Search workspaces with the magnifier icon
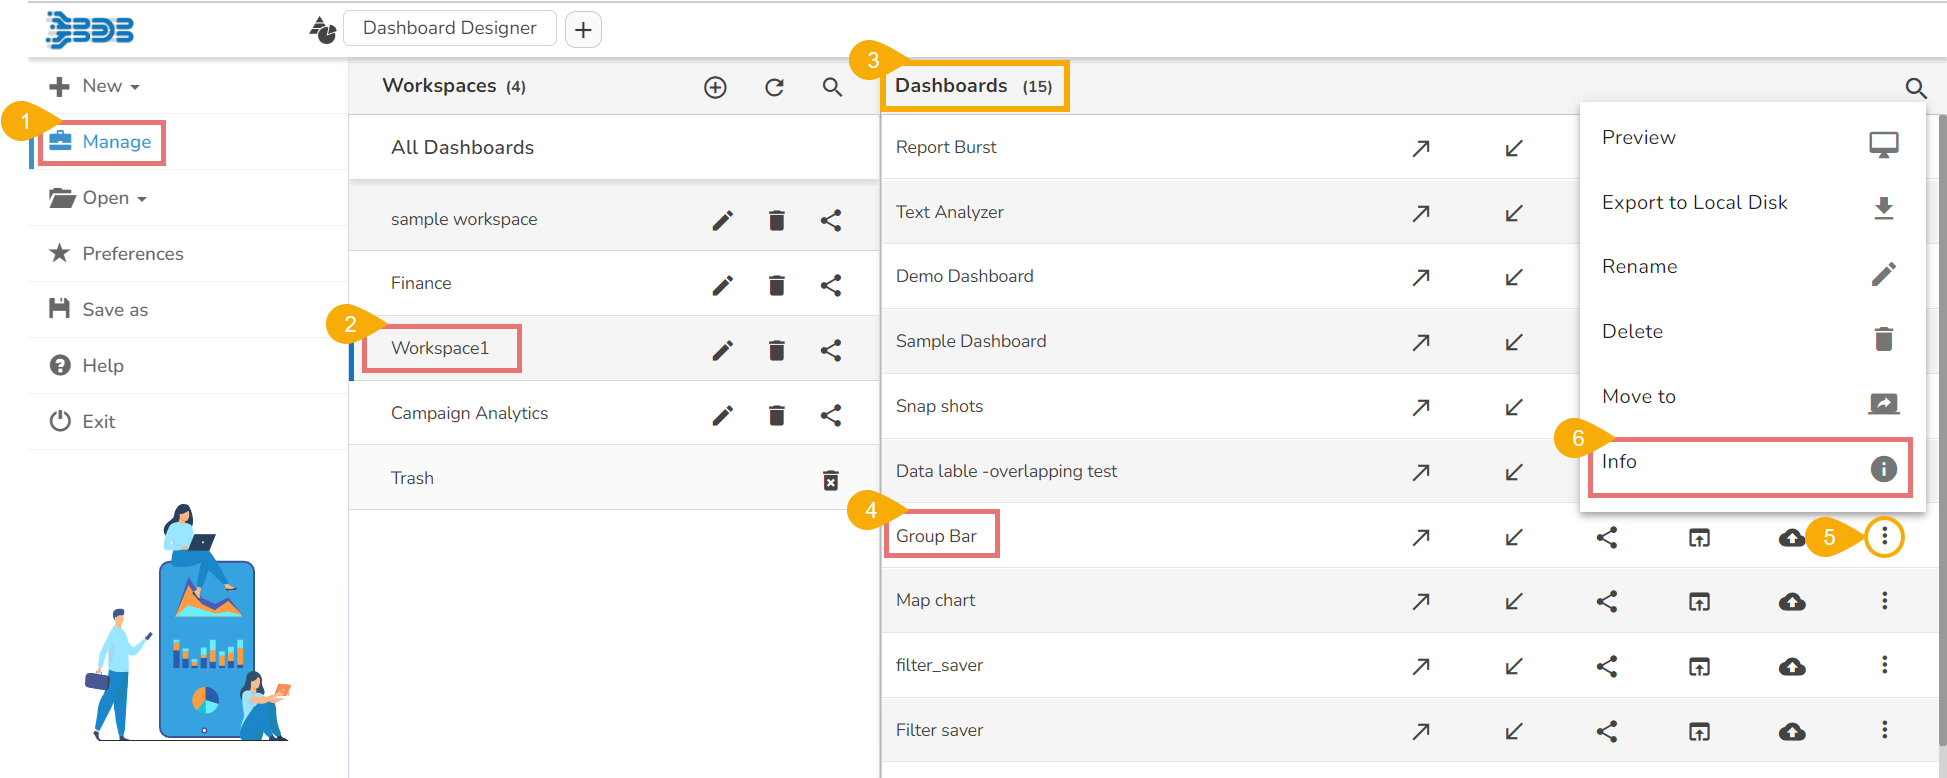Screen dimensions: 1947x778 click(832, 87)
